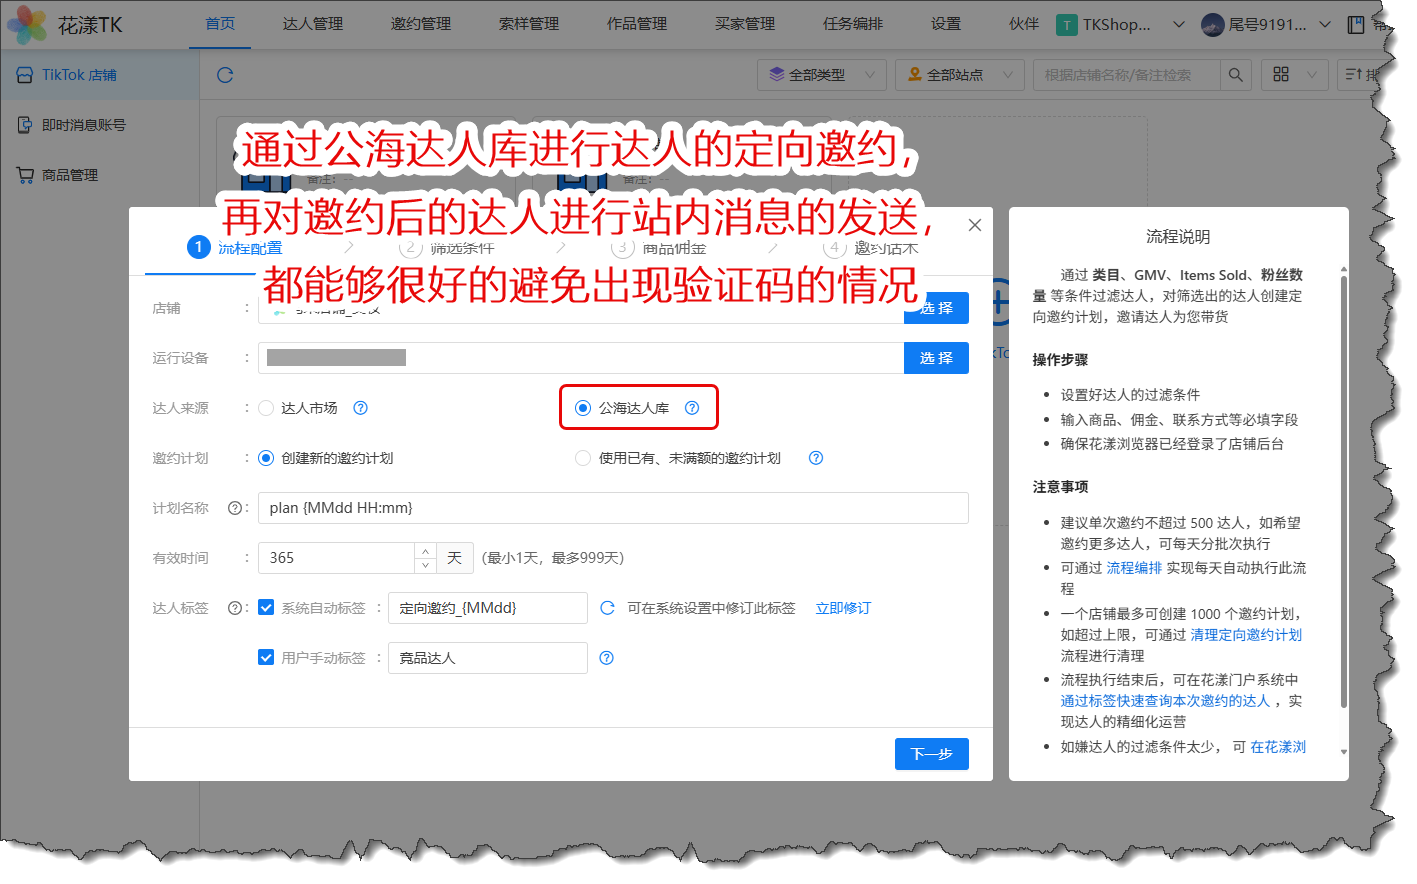Toggle the 用户手动标签 checkbox
Viewport: 1417px width, 884px height.
[x=266, y=658]
